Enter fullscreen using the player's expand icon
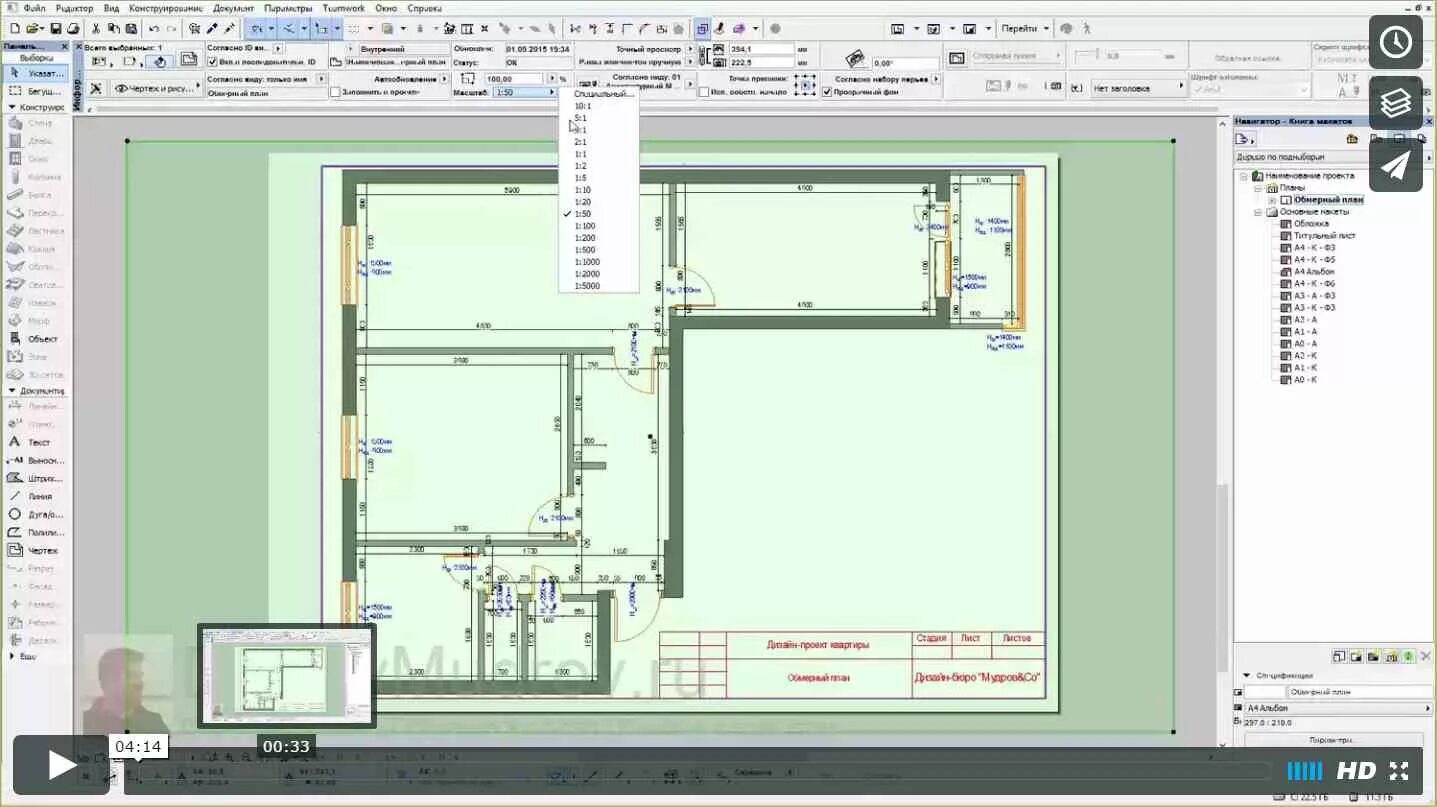The height and width of the screenshot is (807, 1437). (1398, 771)
